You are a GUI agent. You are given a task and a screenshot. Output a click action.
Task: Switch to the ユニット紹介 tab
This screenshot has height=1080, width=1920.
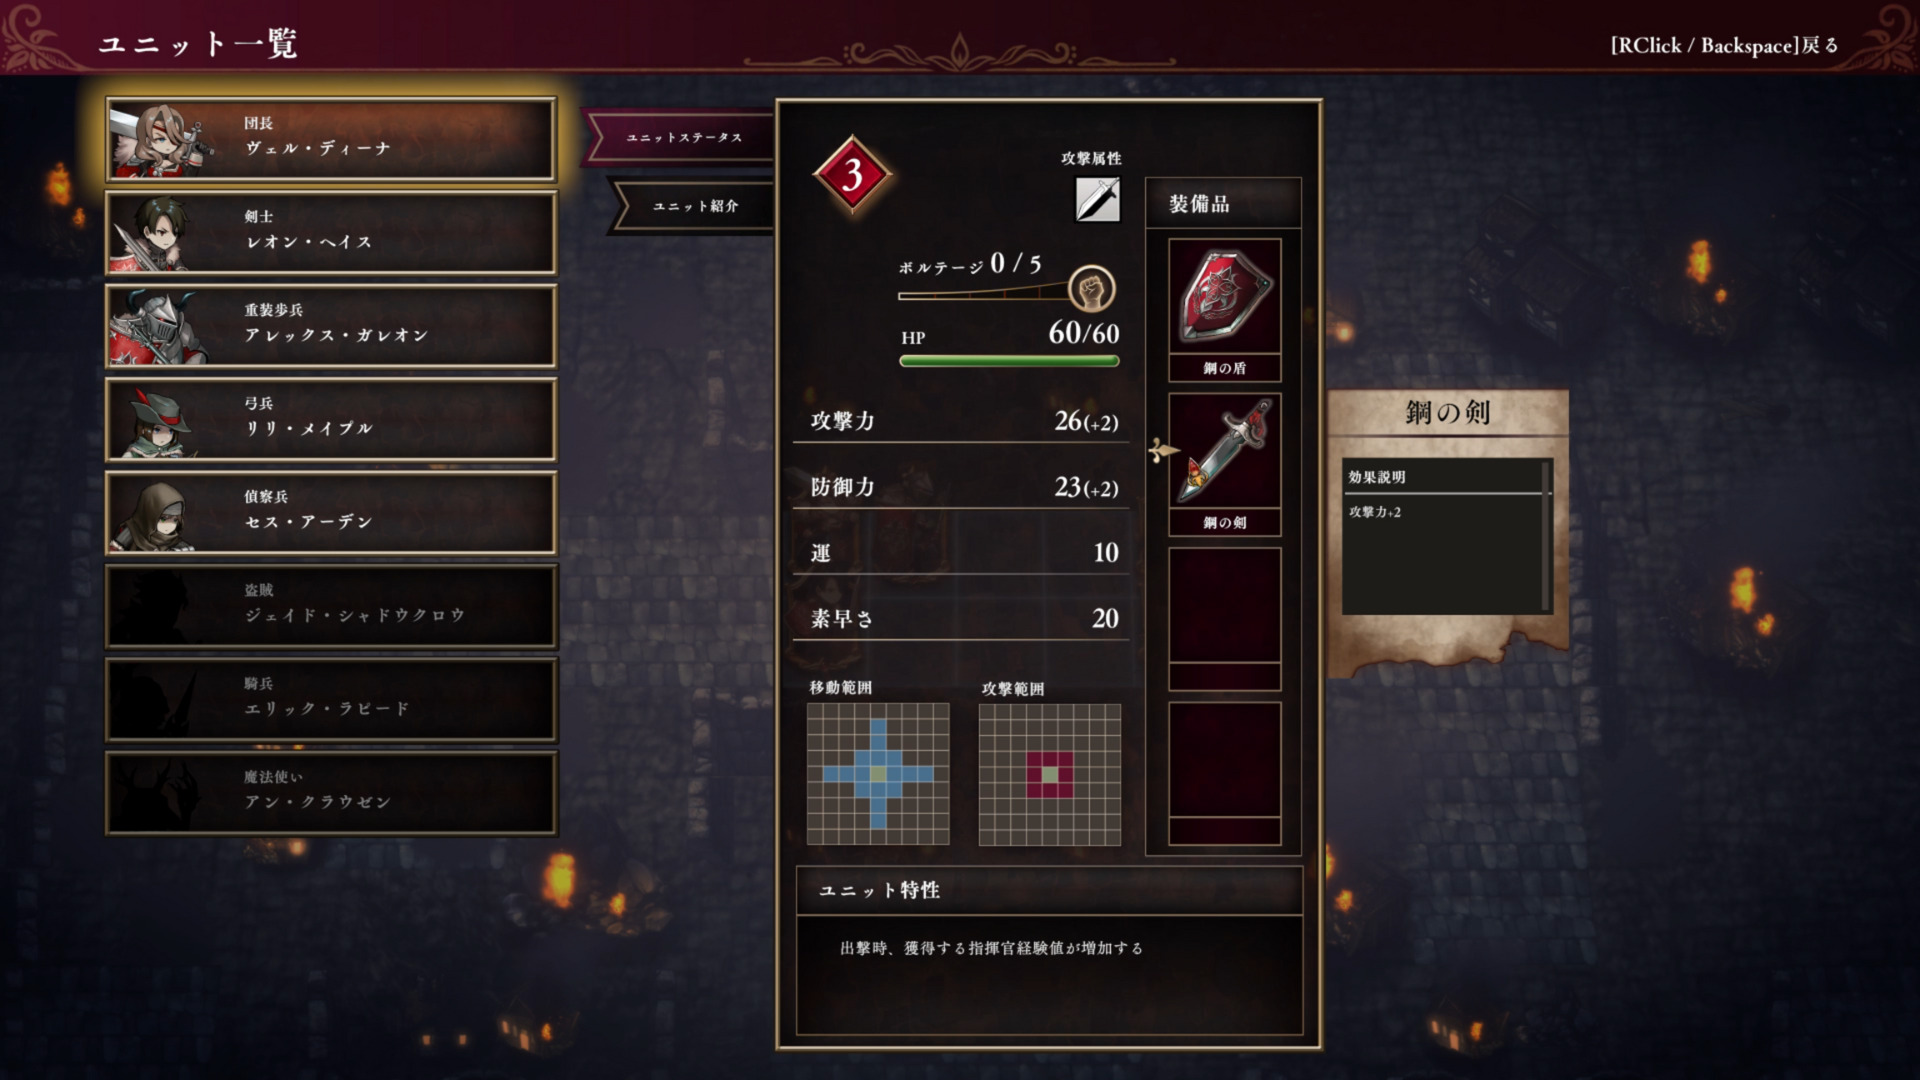tap(694, 206)
